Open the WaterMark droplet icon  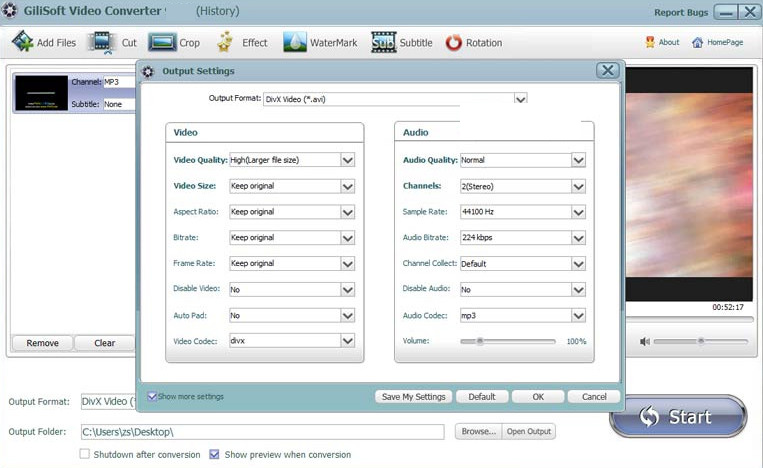click(295, 42)
